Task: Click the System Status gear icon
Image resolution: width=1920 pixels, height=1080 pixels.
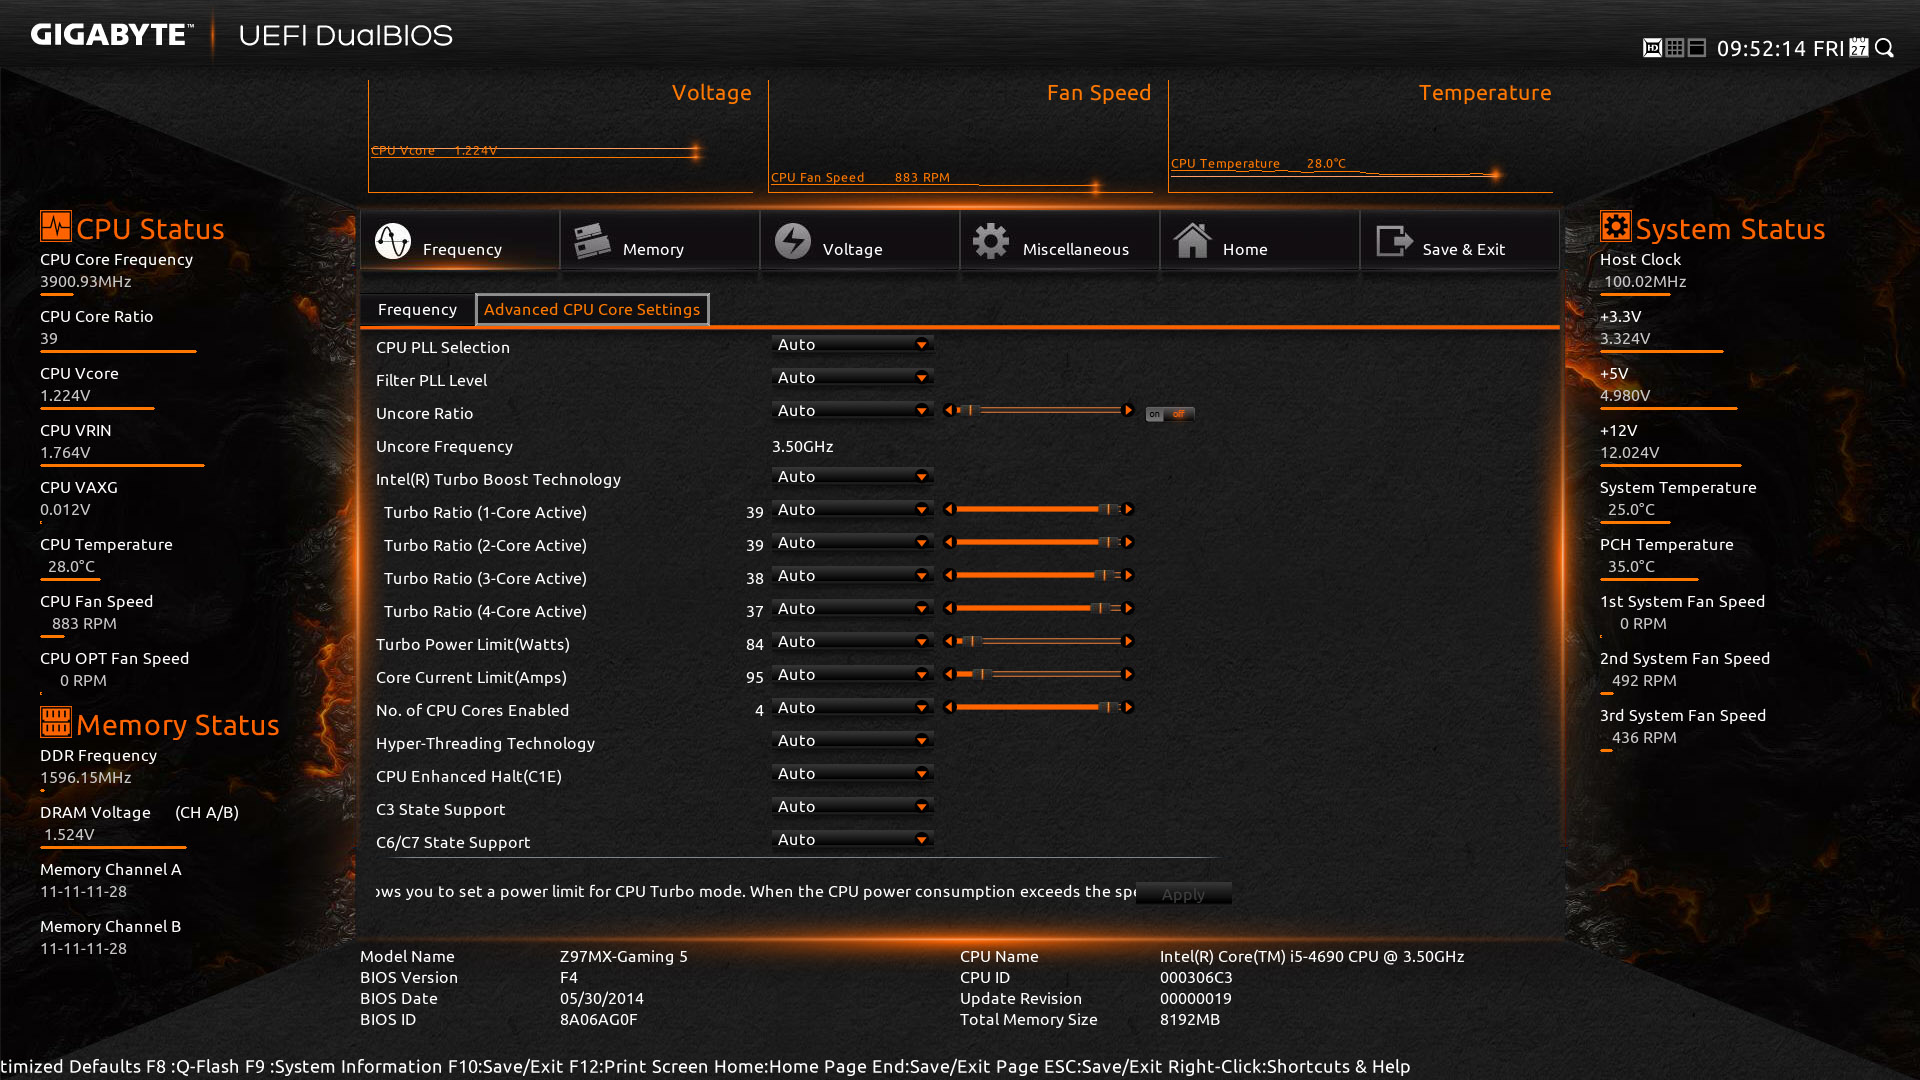Action: pyautogui.click(x=1616, y=226)
